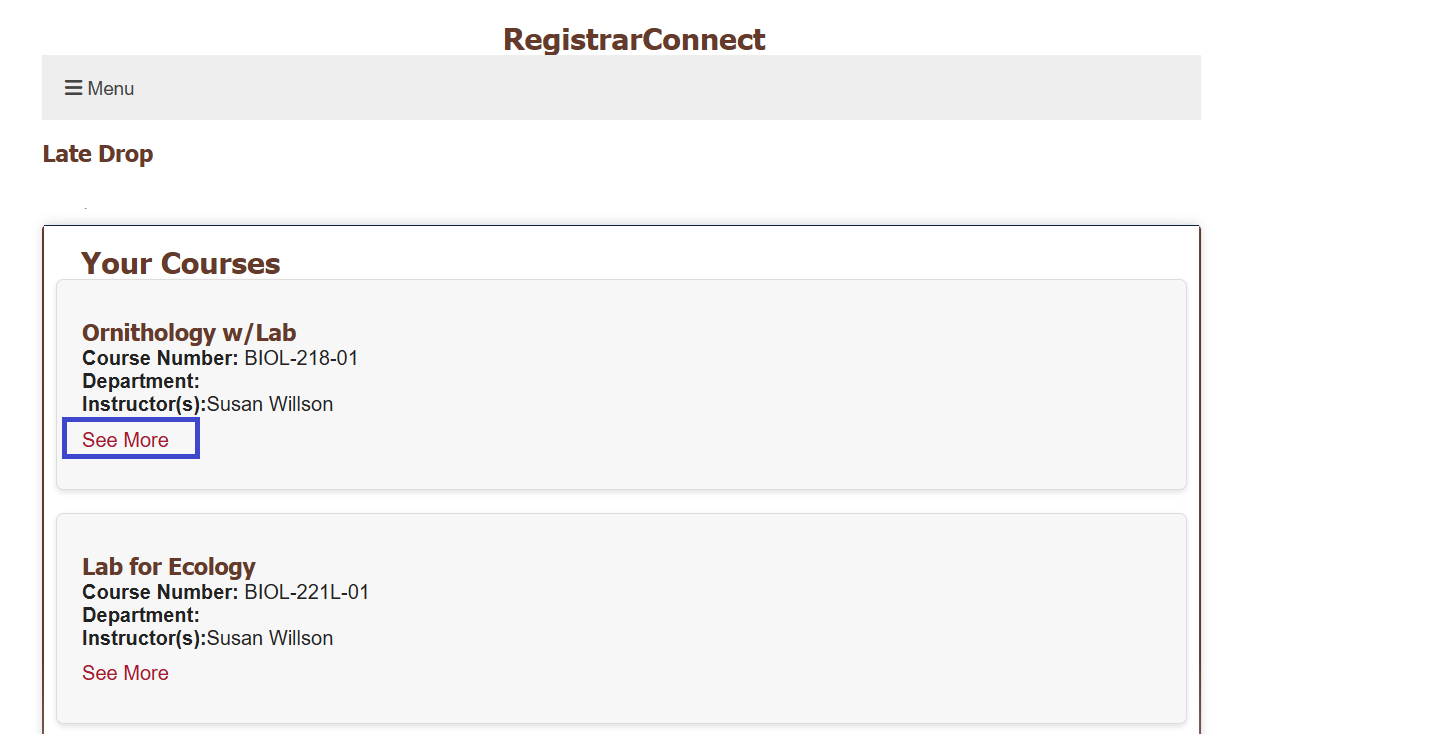This screenshot has height=734, width=1444.
Task: Click the RegistrarConnect site title
Action: (634, 39)
